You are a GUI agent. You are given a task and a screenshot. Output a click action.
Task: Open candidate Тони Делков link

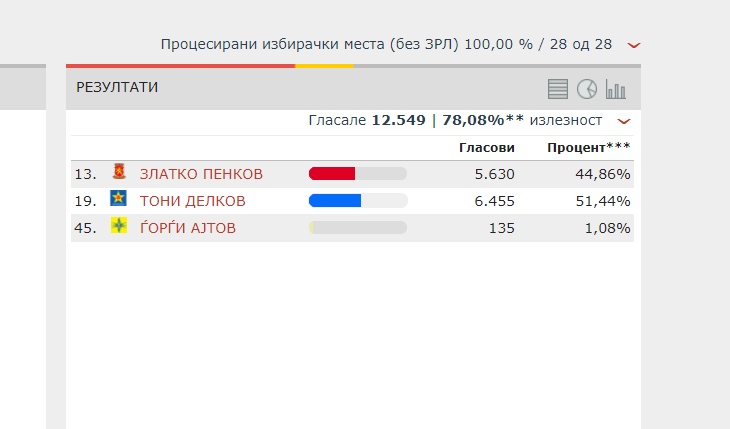[192, 201]
